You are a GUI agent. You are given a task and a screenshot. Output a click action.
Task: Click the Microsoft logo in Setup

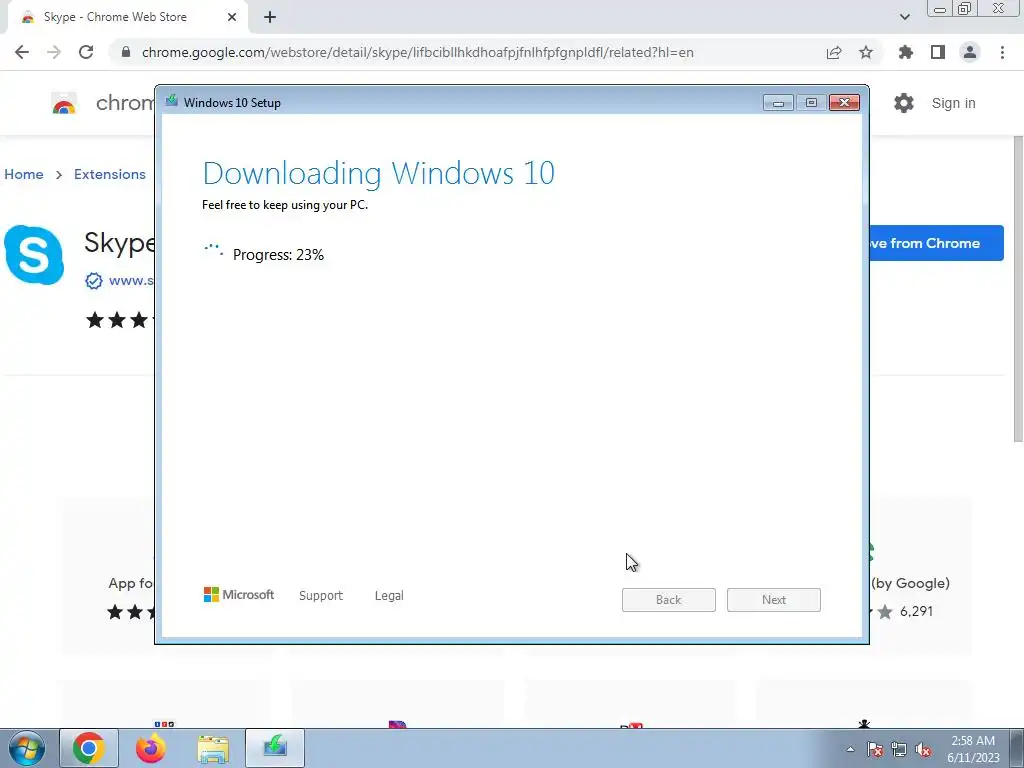[x=239, y=595]
